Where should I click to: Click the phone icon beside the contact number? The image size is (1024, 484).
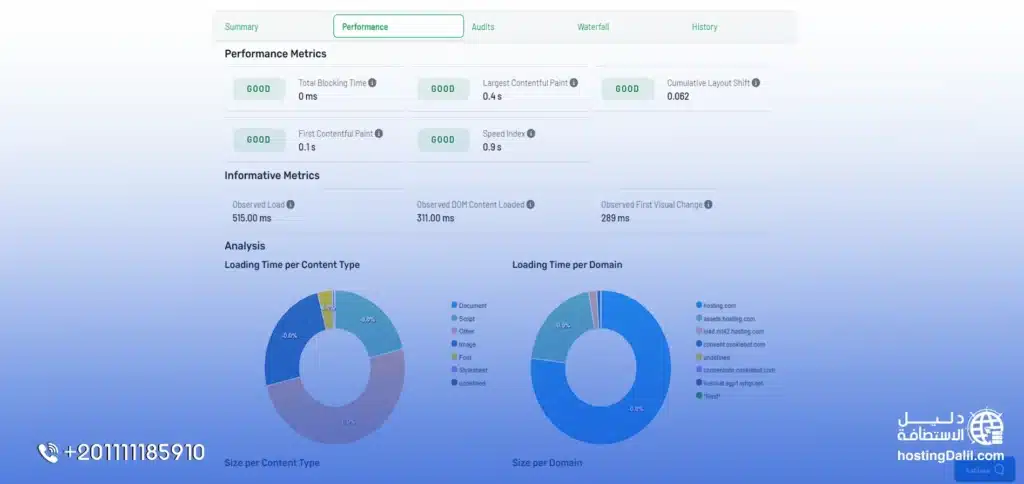tap(48, 453)
